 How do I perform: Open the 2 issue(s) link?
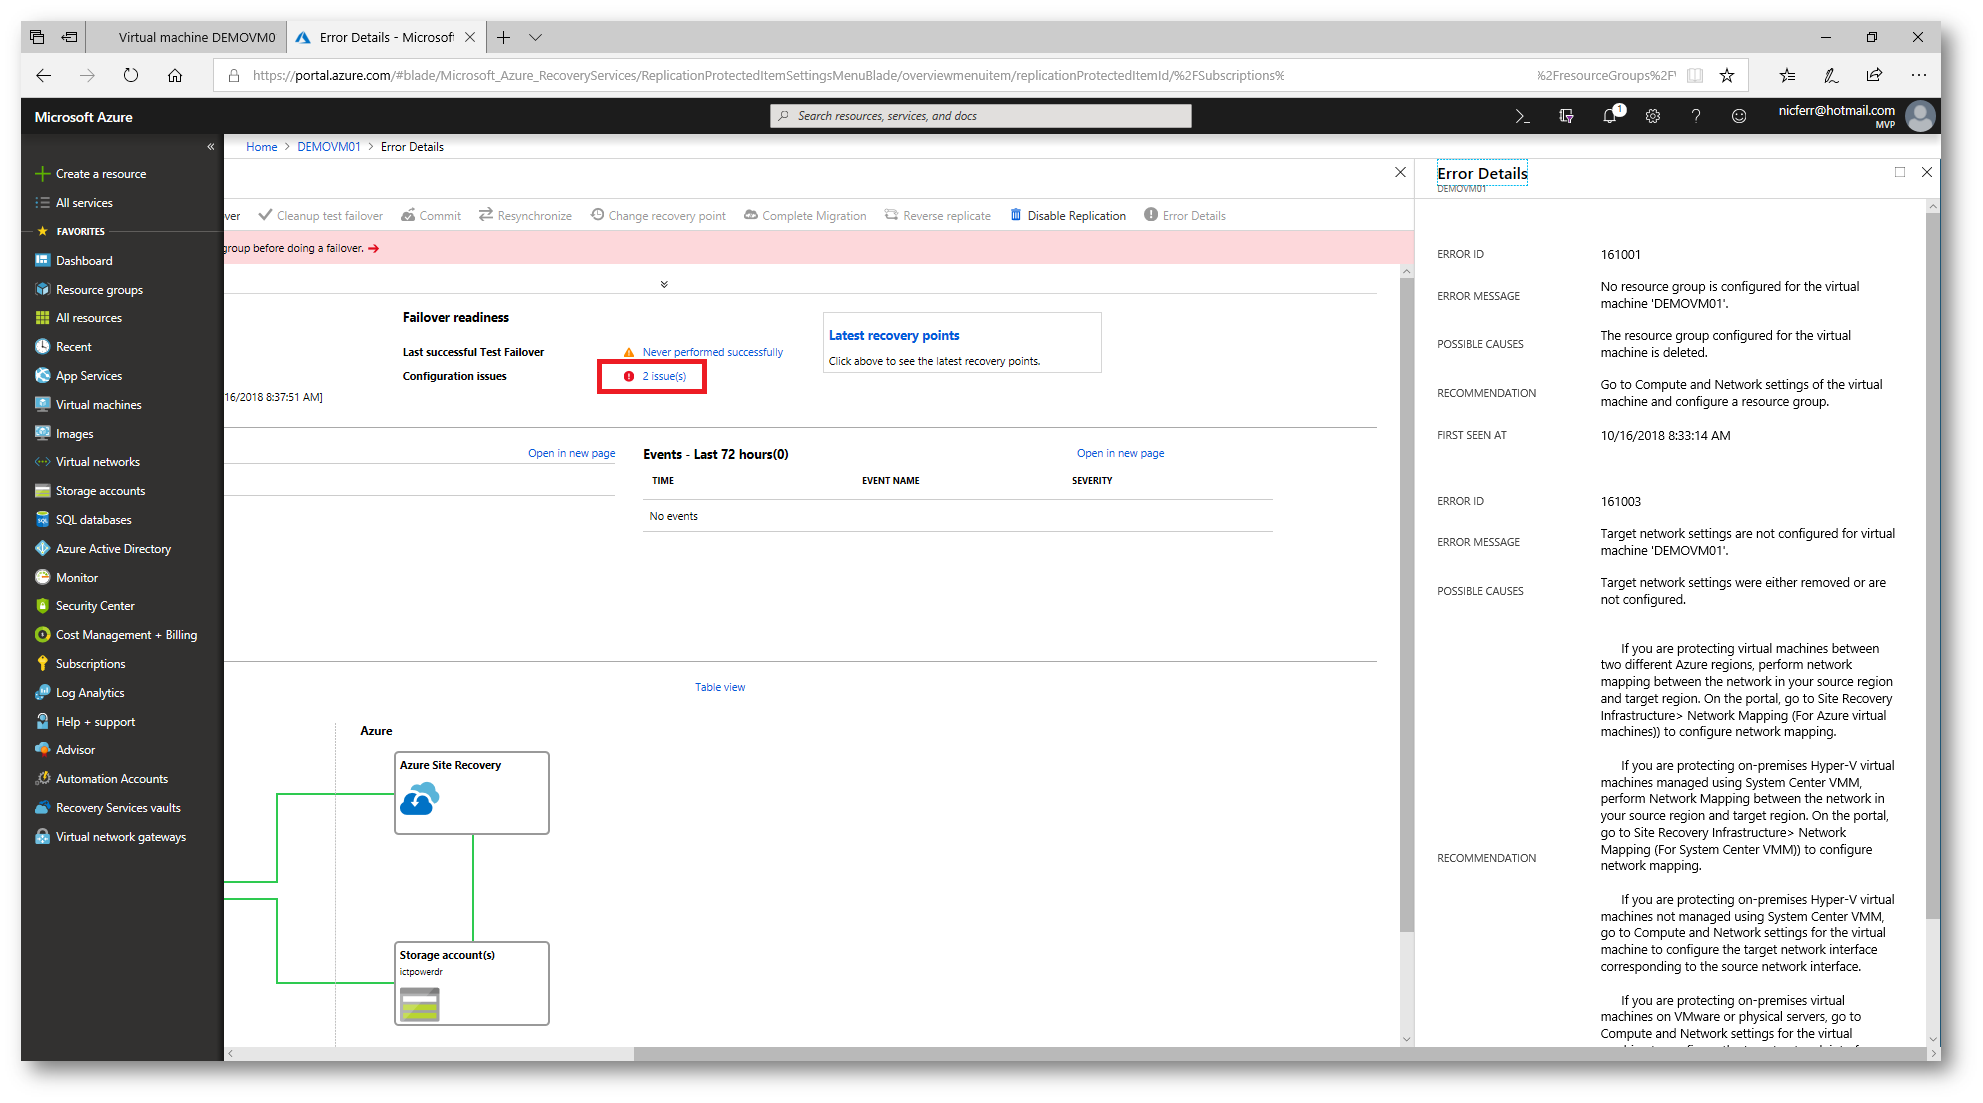pos(664,377)
